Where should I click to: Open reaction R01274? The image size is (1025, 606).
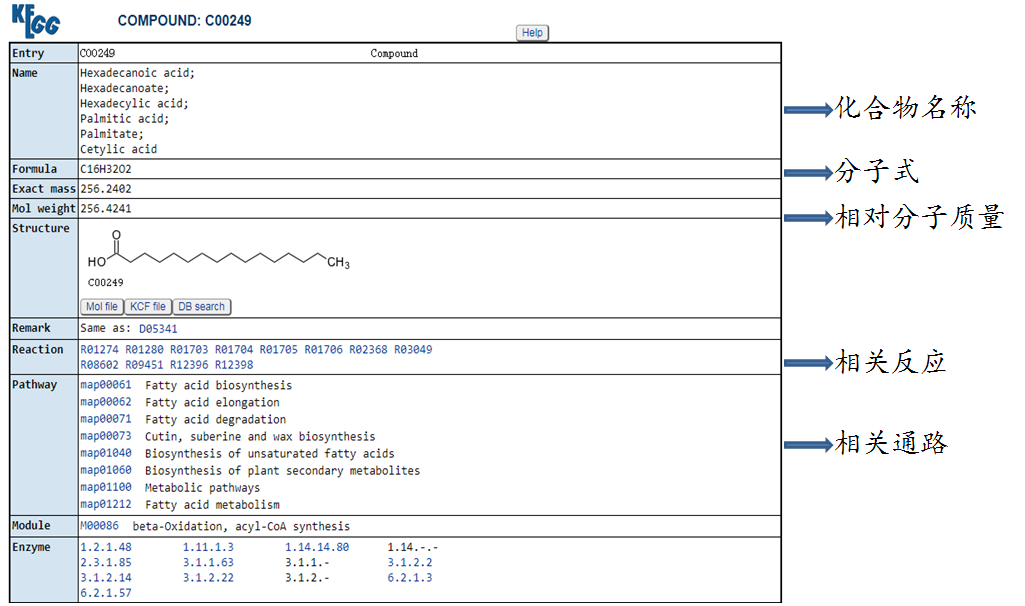[99, 350]
